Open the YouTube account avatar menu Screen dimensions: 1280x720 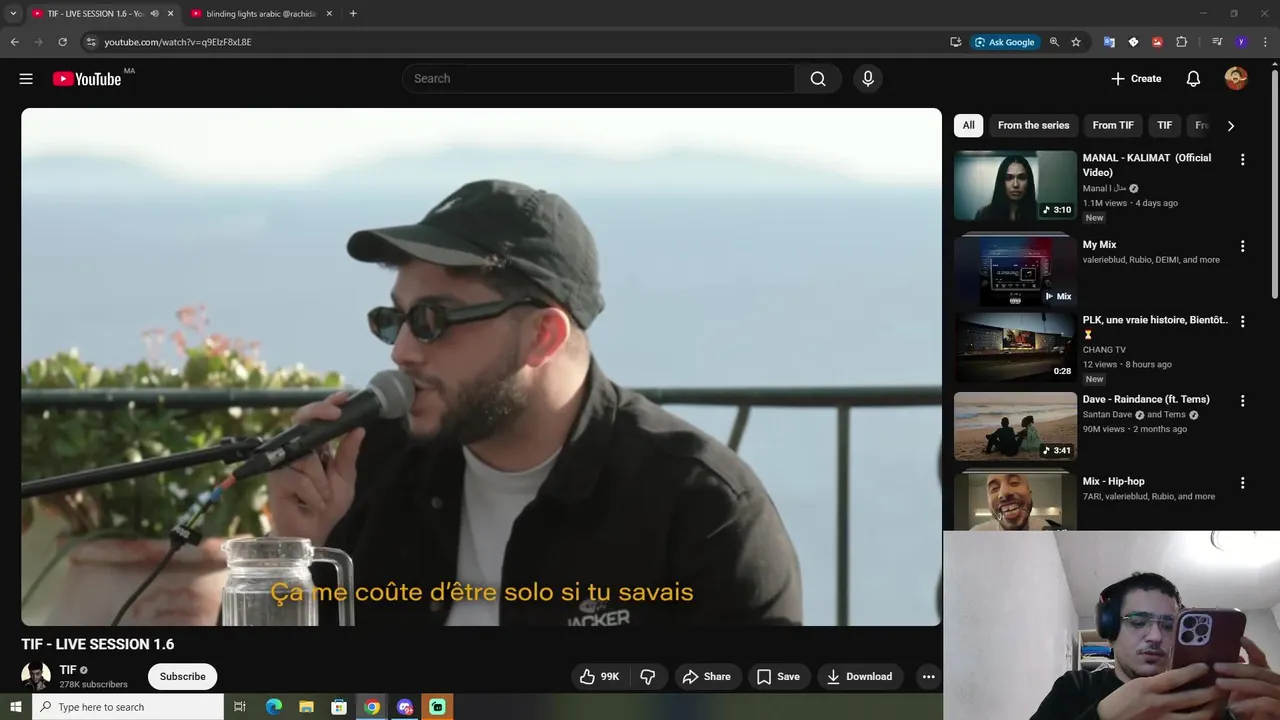coord(1236,79)
